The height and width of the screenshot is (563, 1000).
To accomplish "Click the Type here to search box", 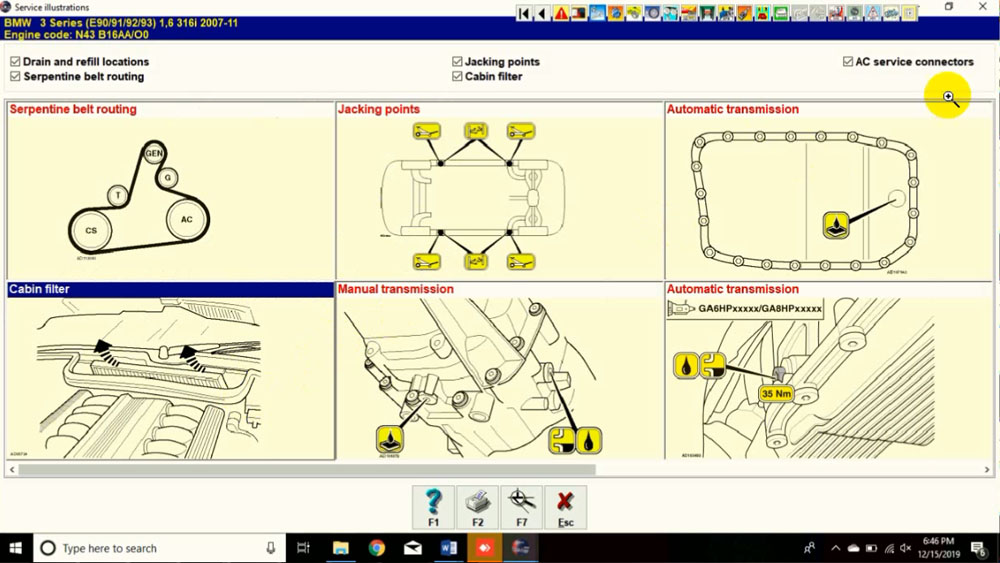I will 159,548.
